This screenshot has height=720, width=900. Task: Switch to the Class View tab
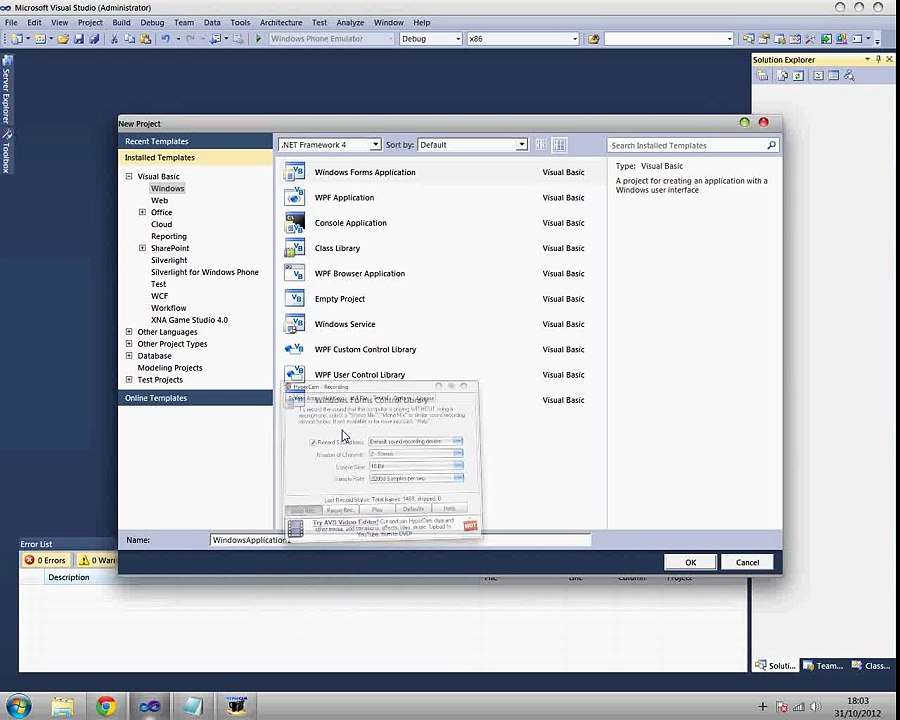871,665
